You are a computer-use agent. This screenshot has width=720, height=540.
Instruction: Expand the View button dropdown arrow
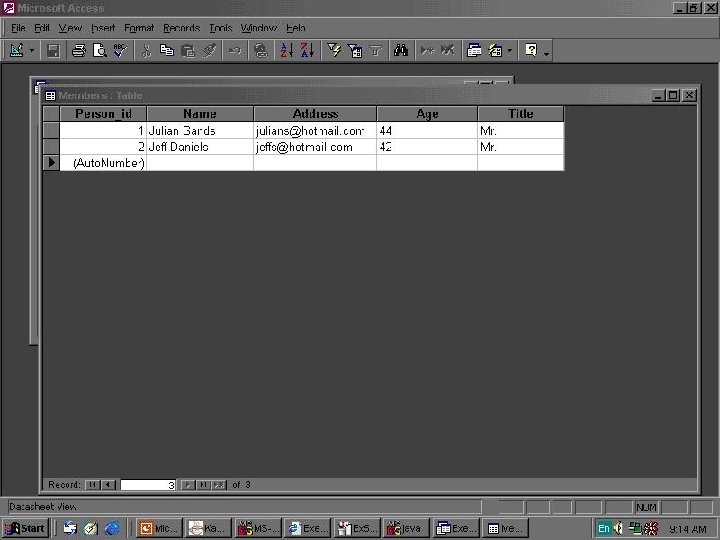click(32, 50)
